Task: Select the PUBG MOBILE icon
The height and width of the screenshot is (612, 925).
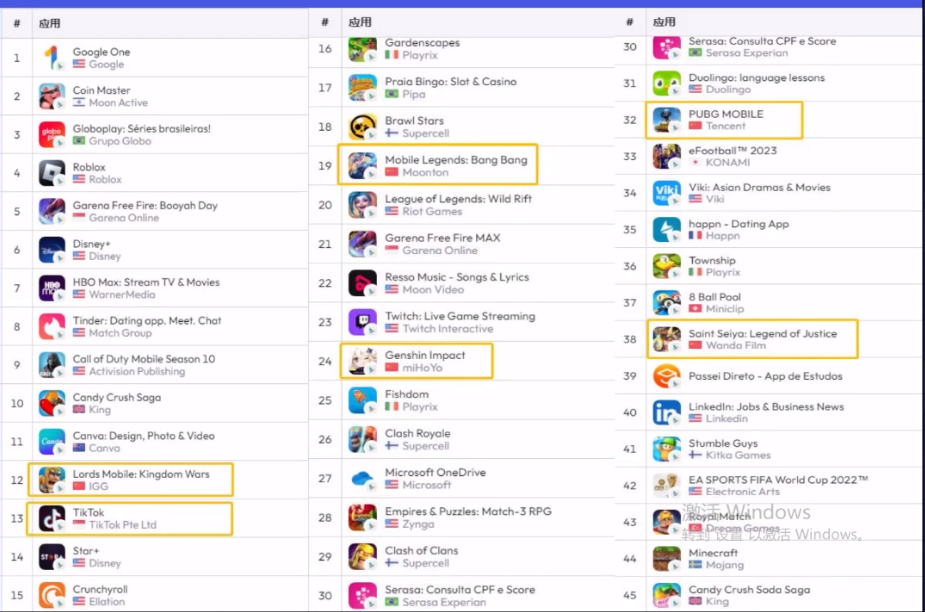Action: coord(667,120)
